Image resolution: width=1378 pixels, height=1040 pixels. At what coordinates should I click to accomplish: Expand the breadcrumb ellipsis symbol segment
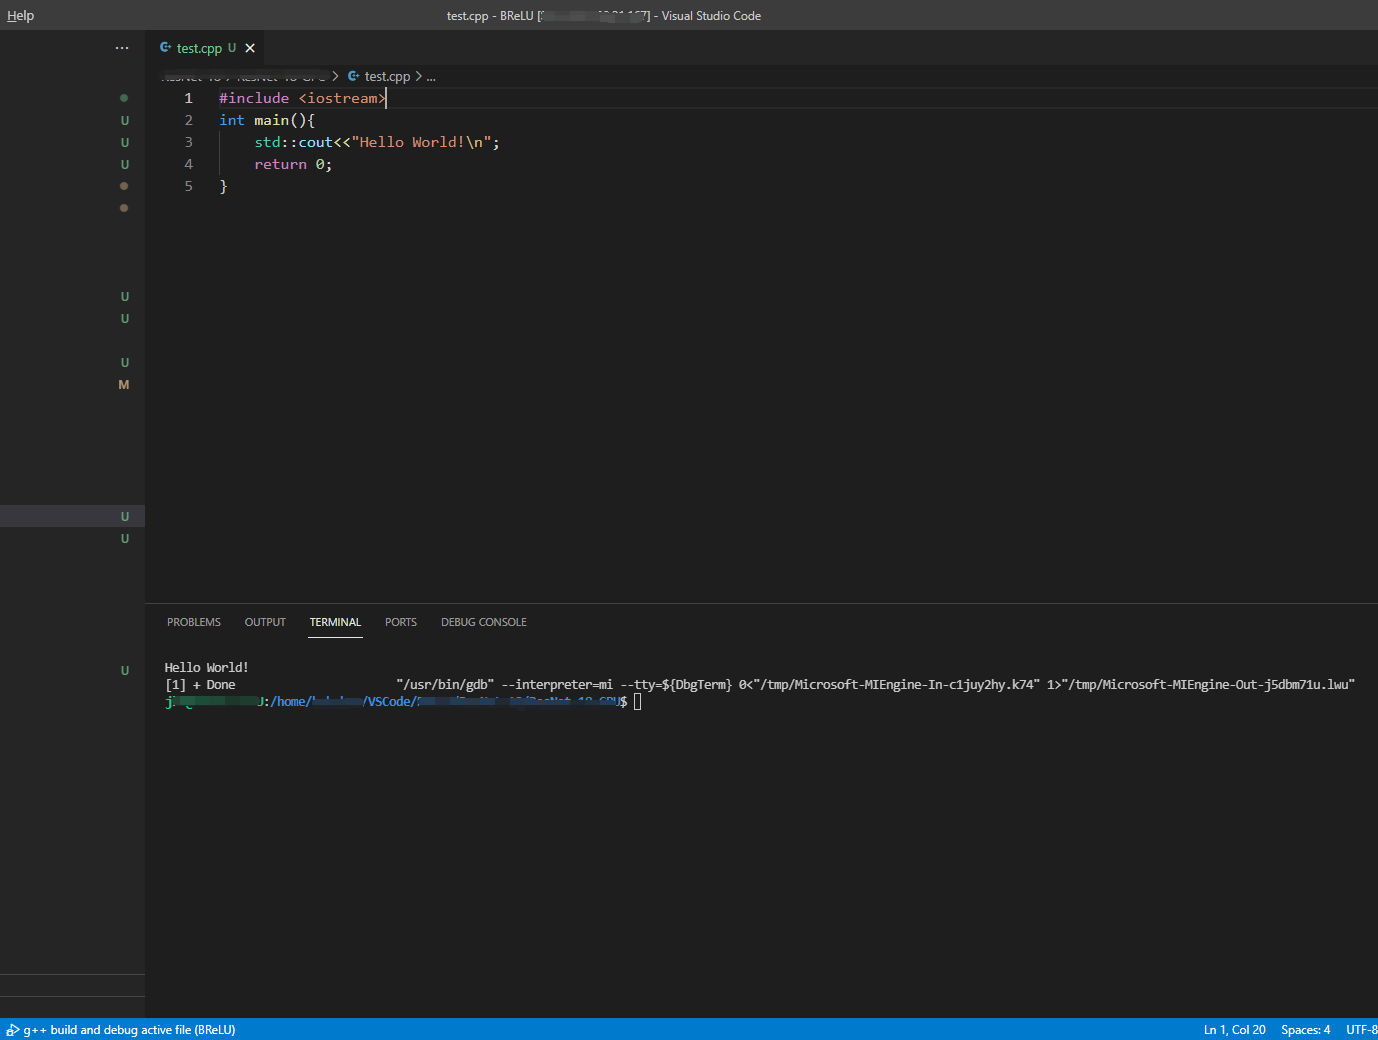[x=431, y=77]
